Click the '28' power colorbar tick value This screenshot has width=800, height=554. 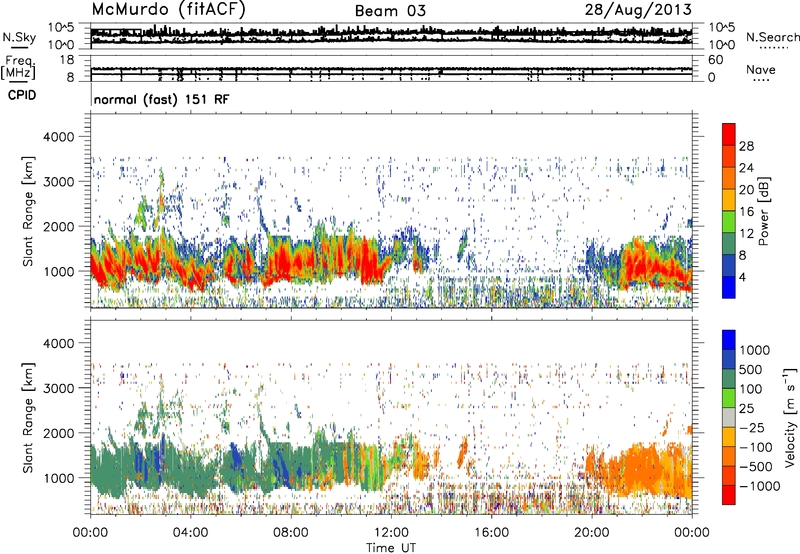pos(746,146)
